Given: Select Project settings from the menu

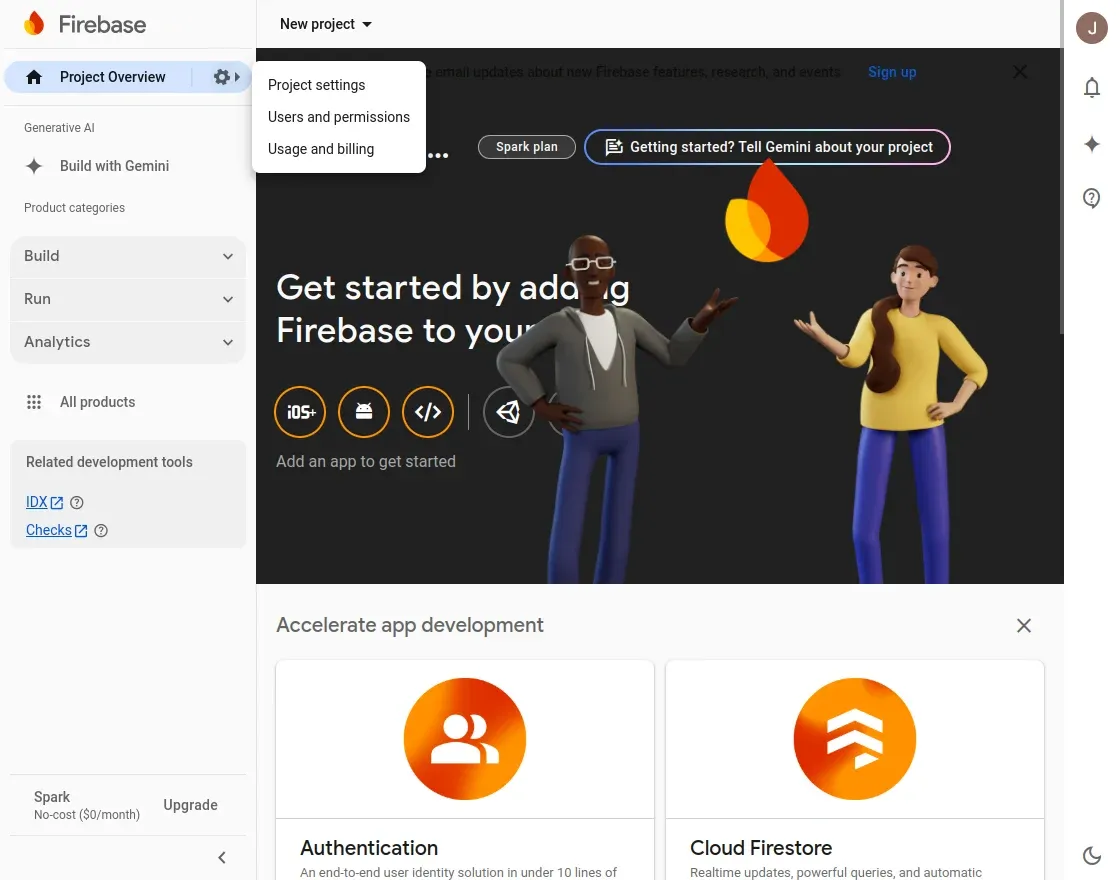Looking at the screenshot, I should pos(339,85).
